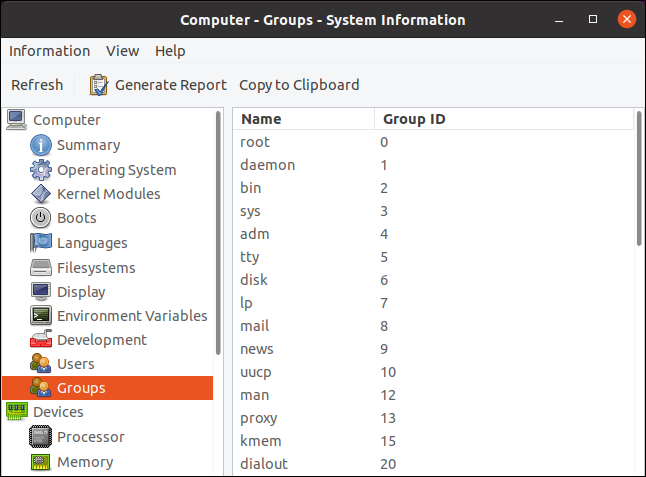Sort by the Group ID column header
This screenshot has width=646, height=477.
(x=414, y=120)
